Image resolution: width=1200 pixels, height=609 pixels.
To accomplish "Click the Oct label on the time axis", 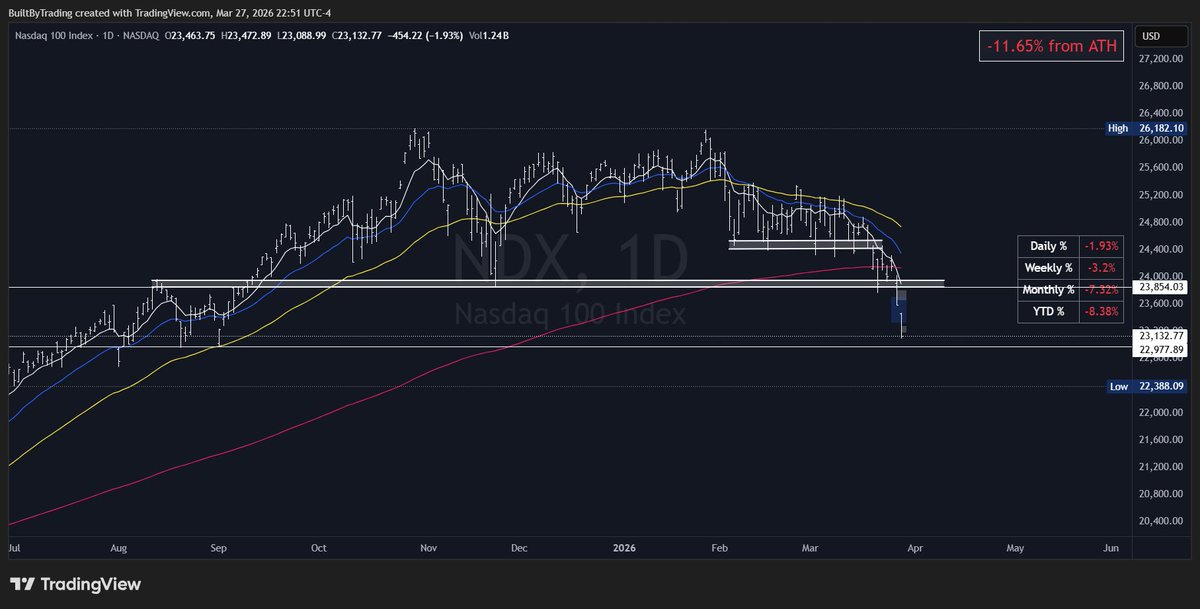I will (319, 548).
